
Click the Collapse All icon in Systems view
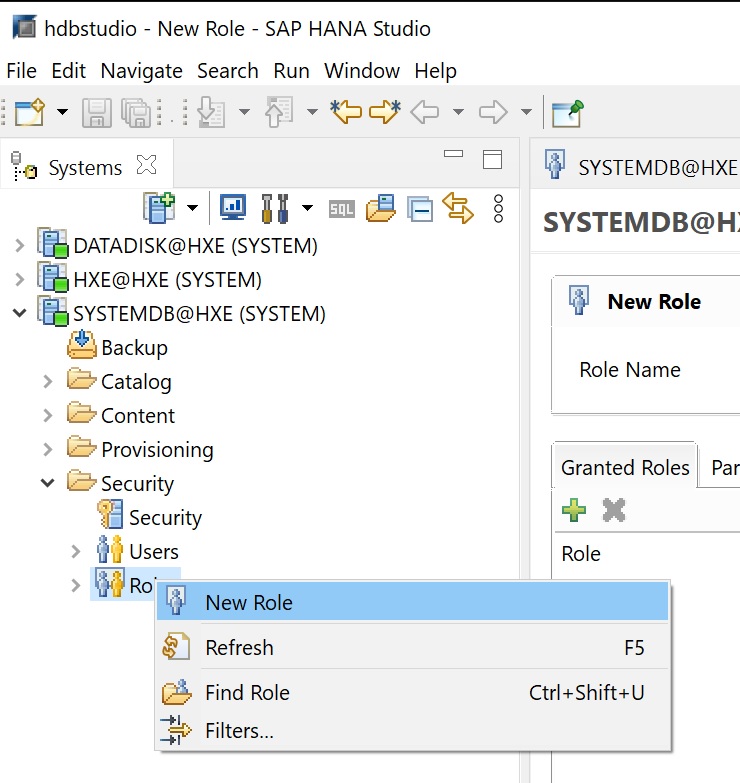point(420,209)
